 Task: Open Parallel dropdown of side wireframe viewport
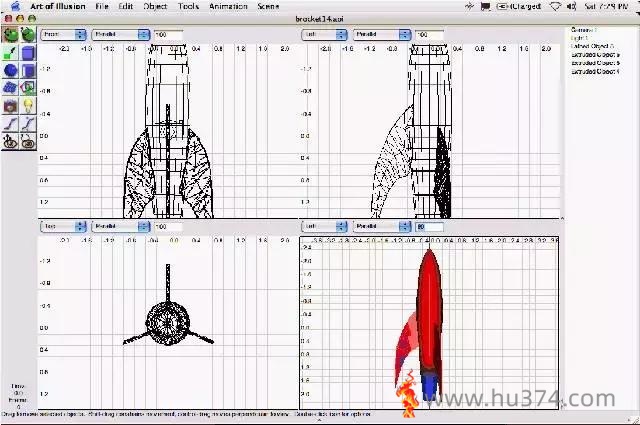point(382,35)
